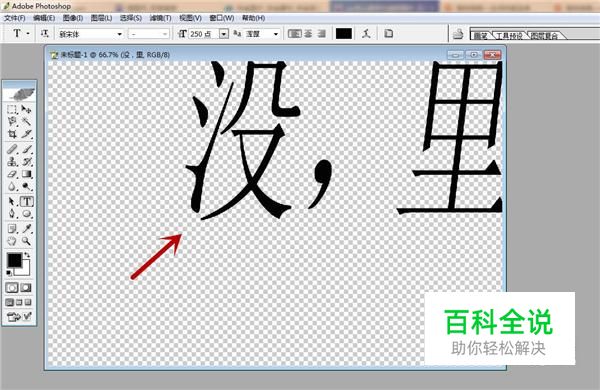Click the Create Warped Text icon
Screen dimensions: 600x390
point(366,34)
